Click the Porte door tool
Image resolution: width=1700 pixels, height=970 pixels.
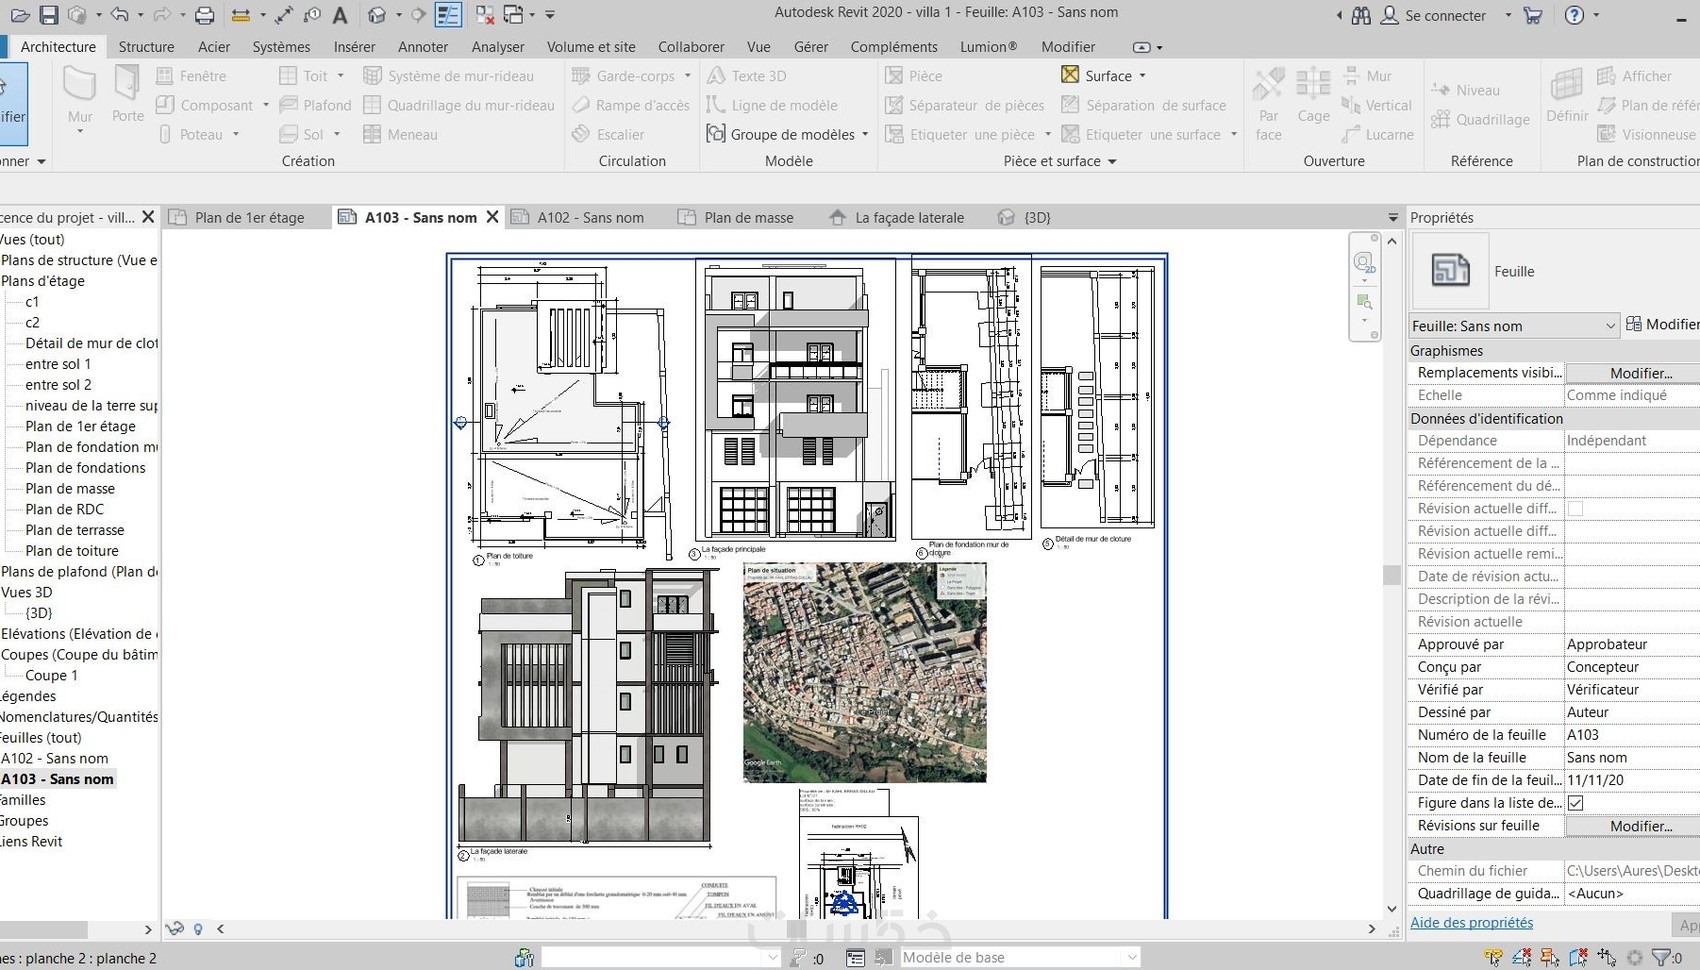[x=127, y=94]
